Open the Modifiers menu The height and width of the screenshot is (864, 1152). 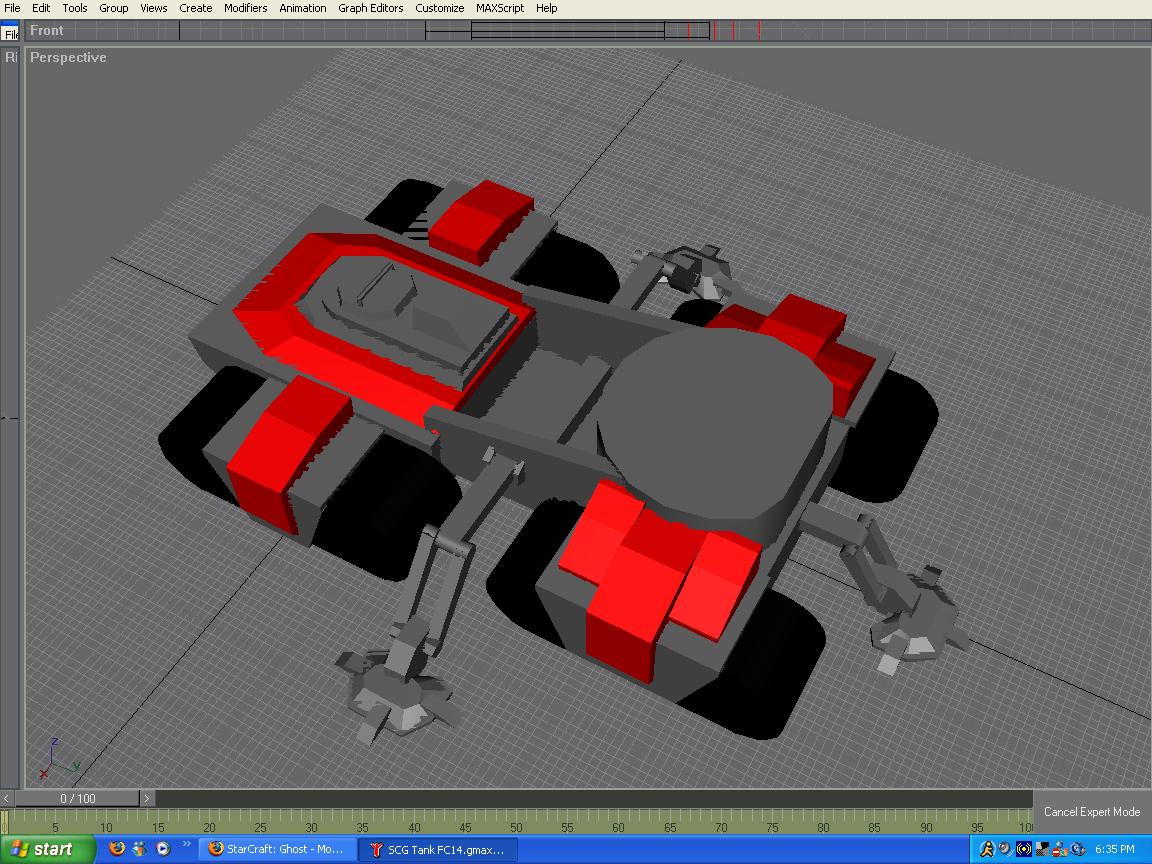(245, 8)
